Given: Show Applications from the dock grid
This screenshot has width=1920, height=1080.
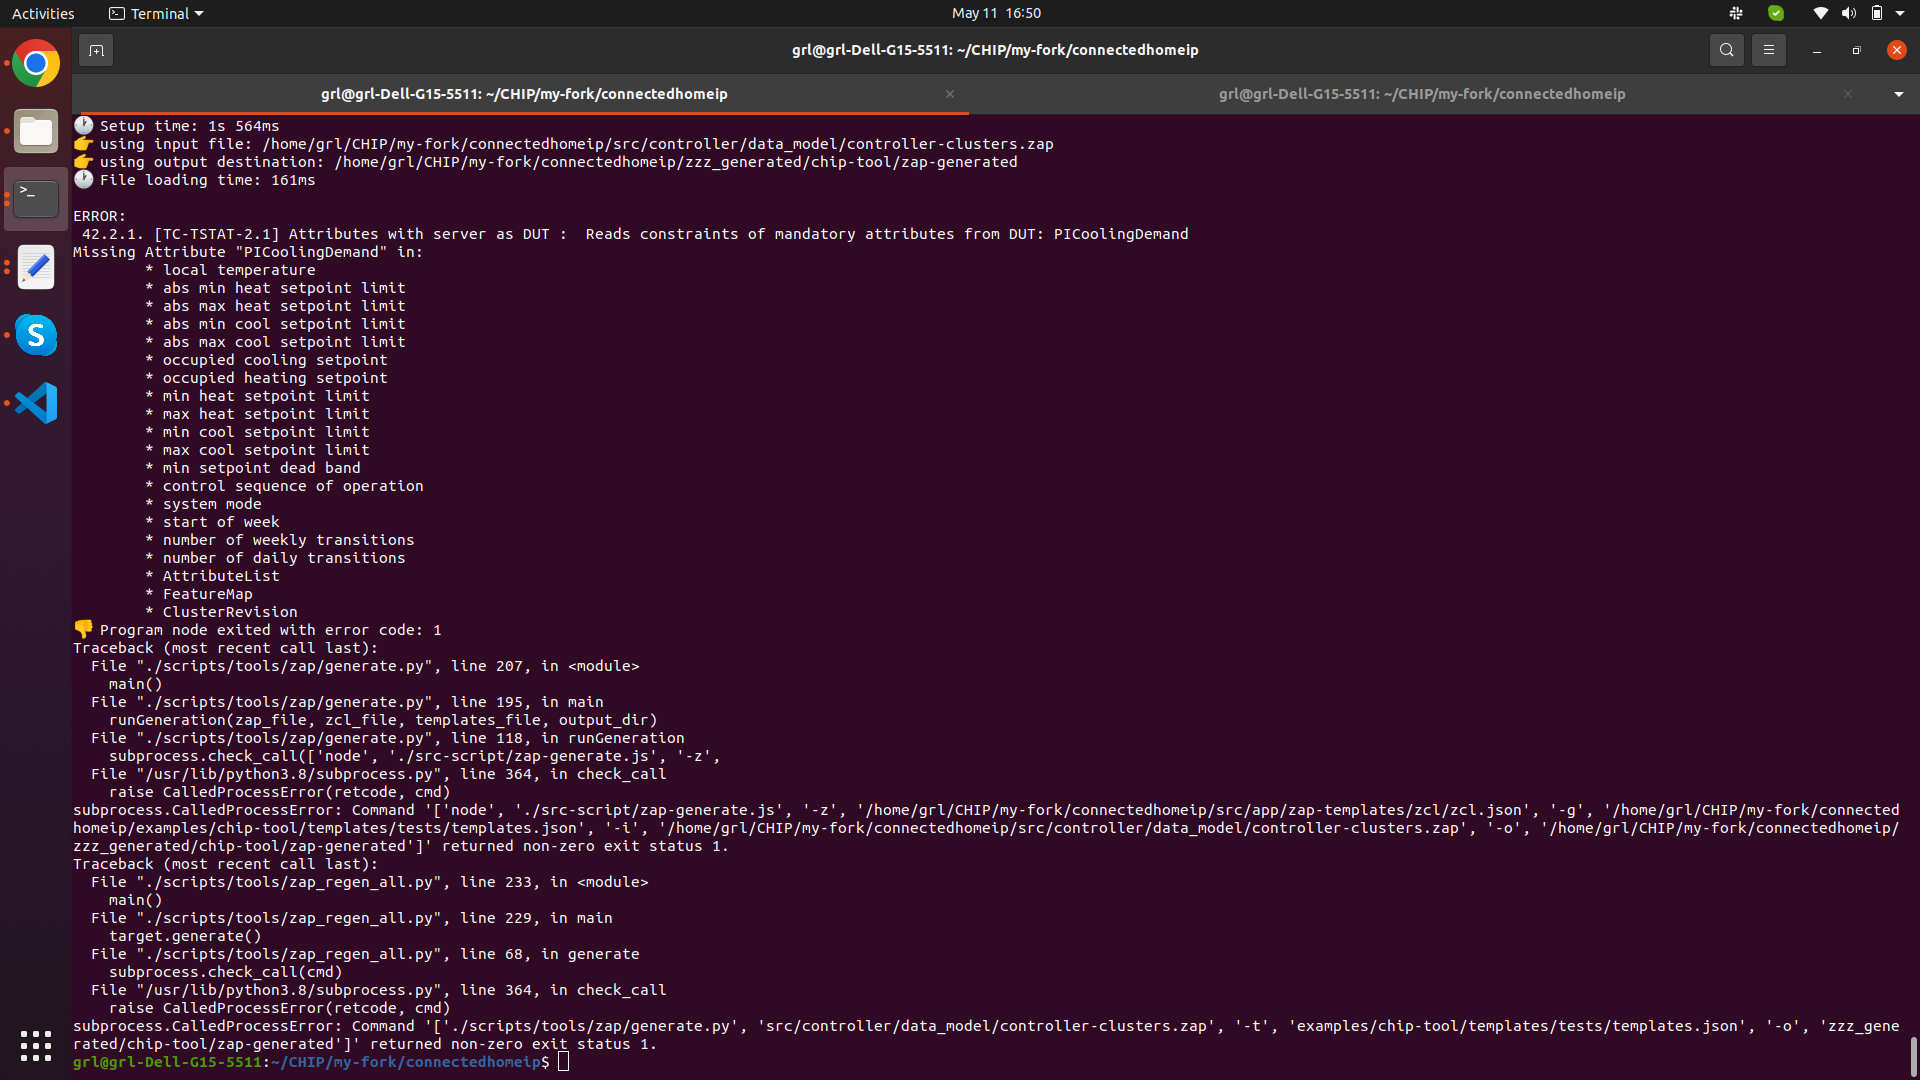Looking at the screenshot, I should coord(35,1045).
